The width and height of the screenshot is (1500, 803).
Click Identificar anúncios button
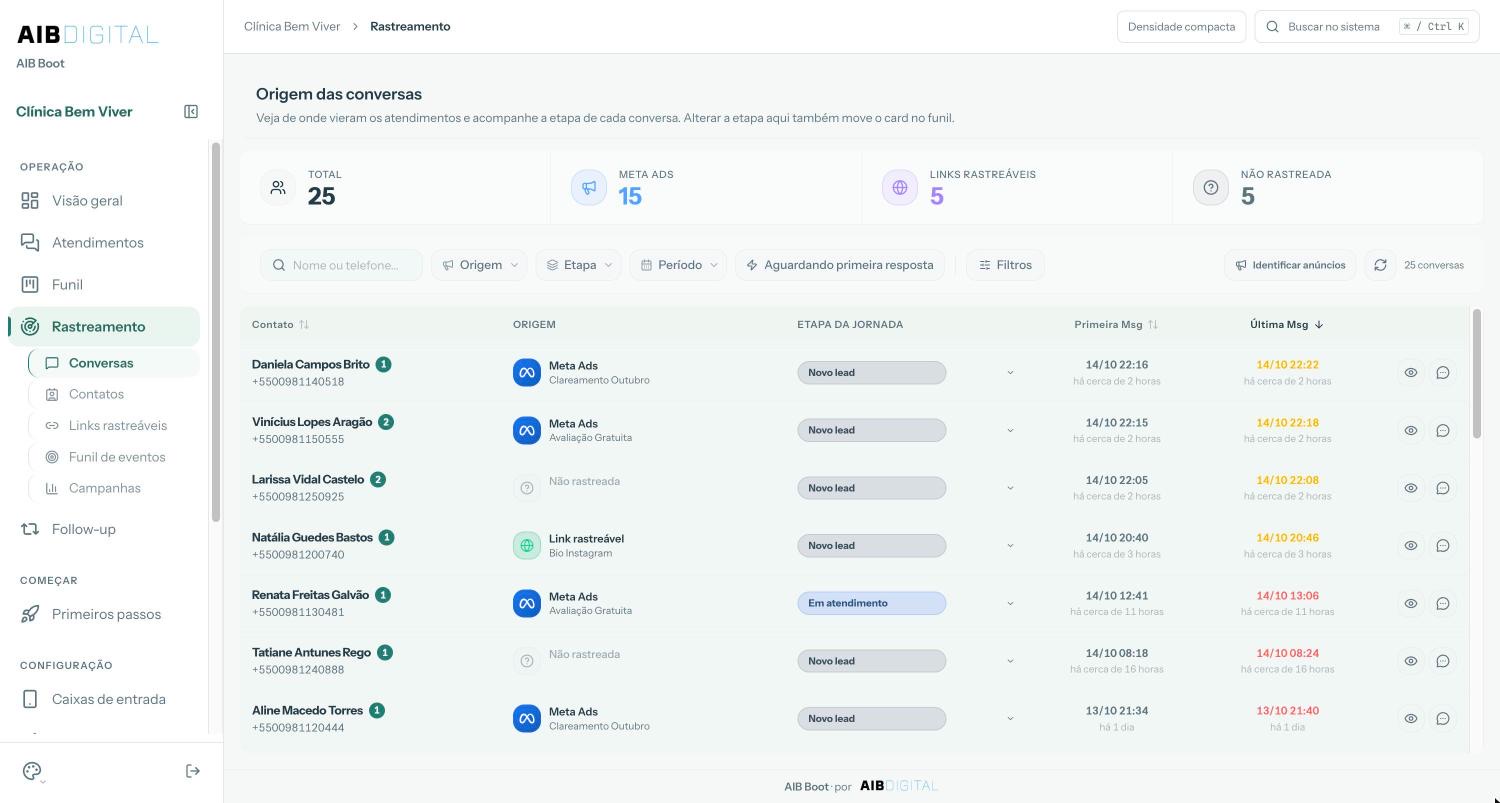tap(1290, 265)
